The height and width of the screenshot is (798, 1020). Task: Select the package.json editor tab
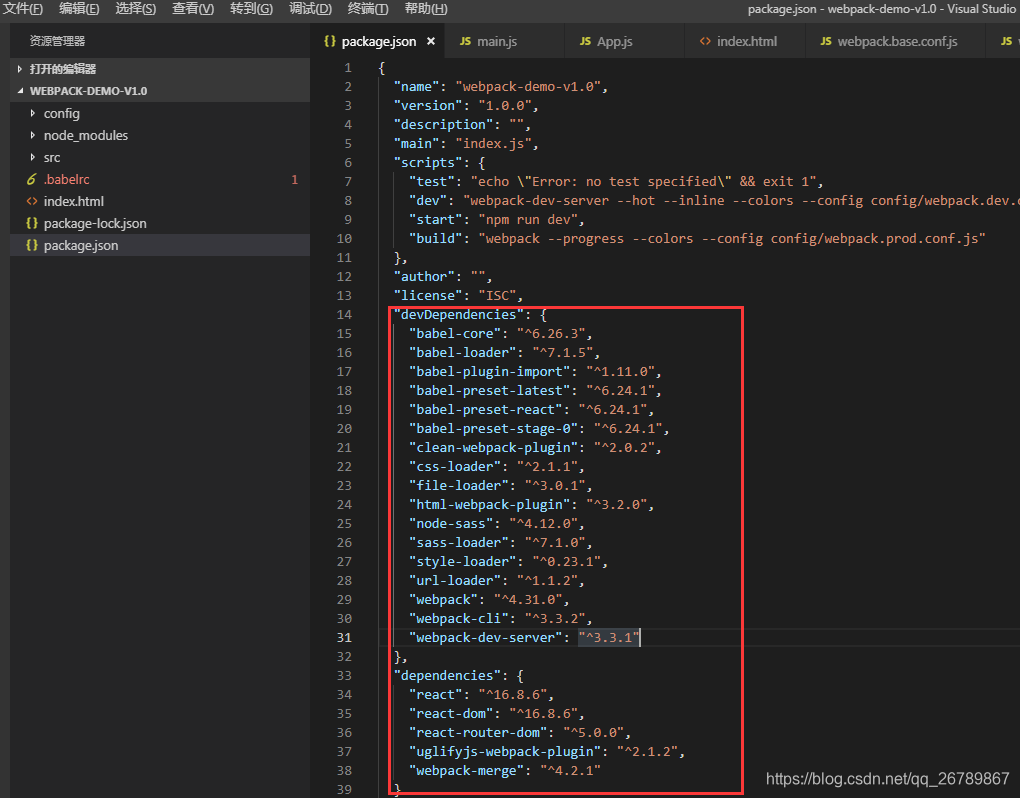pyautogui.click(x=379, y=41)
